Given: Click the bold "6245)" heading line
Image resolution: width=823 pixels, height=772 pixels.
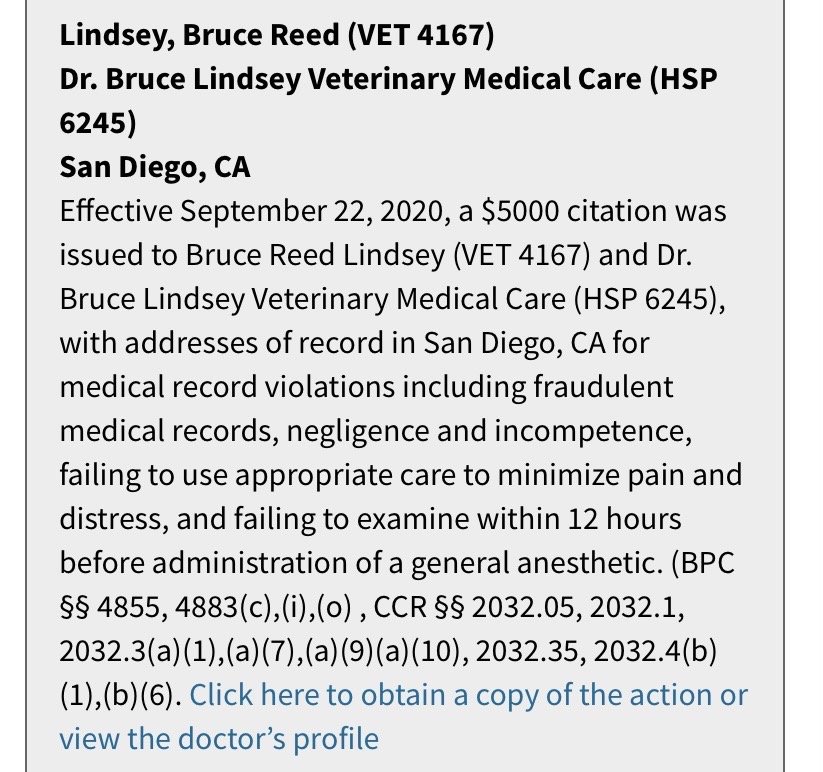Looking at the screenshot, I should pyautogui.click(x=96, y=123).
